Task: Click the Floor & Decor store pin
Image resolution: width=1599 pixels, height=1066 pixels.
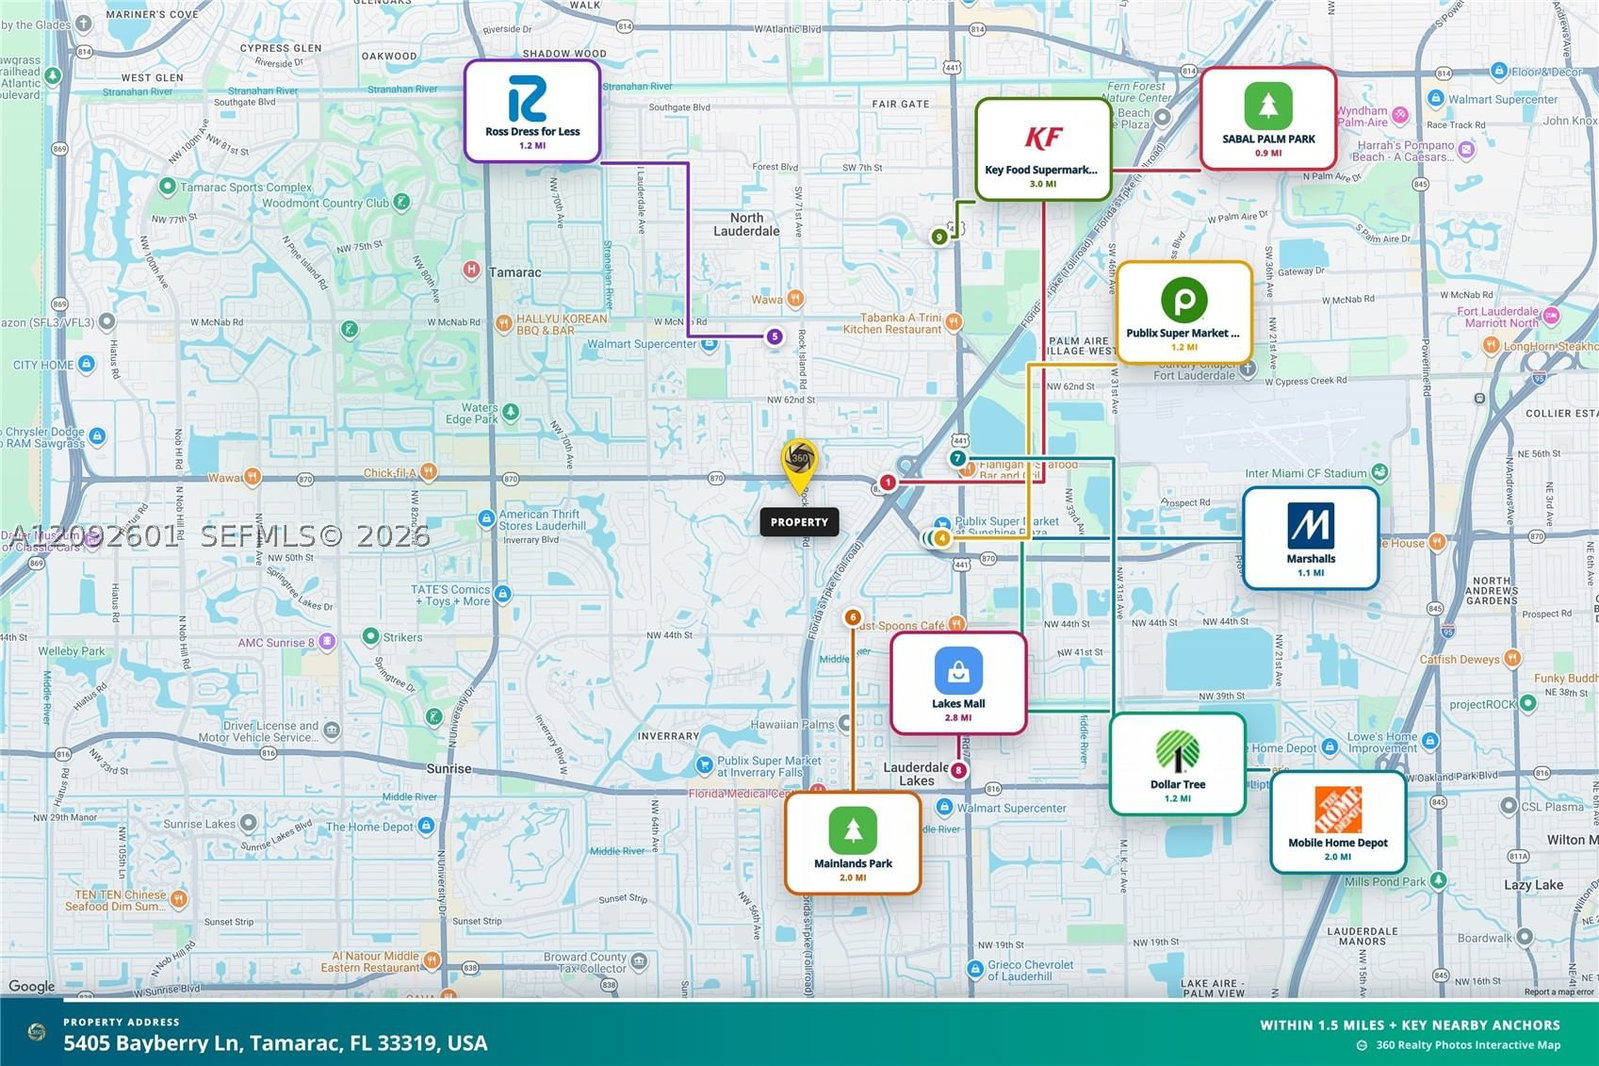Action: coord(1498,71)
